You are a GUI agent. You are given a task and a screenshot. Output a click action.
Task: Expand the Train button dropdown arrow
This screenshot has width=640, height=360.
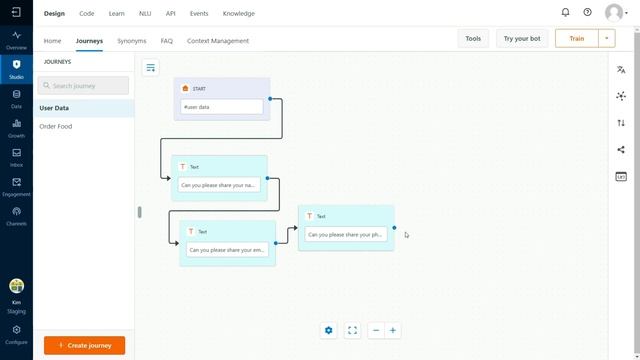coord(607,38)
